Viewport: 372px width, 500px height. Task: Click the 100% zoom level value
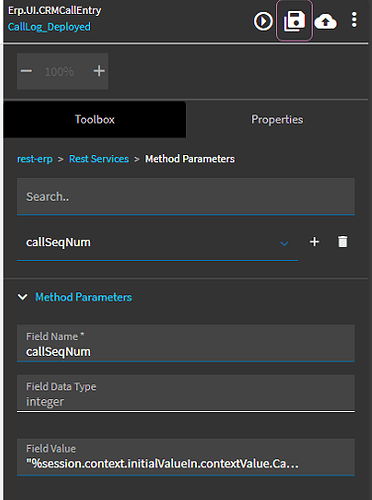point(59,71)
